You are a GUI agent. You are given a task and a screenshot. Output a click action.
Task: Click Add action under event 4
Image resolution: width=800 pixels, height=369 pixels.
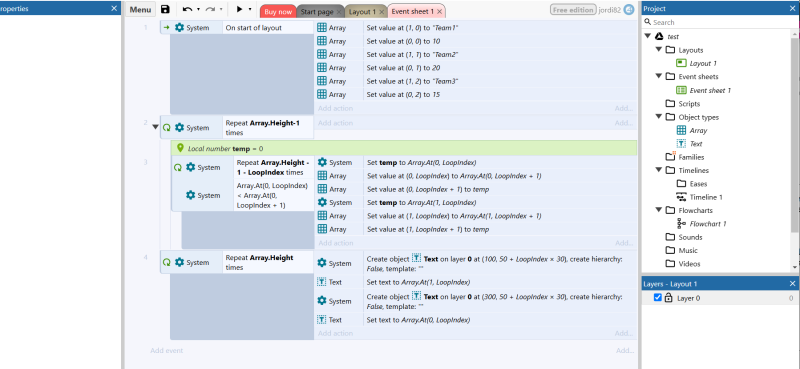click(335, 333)
